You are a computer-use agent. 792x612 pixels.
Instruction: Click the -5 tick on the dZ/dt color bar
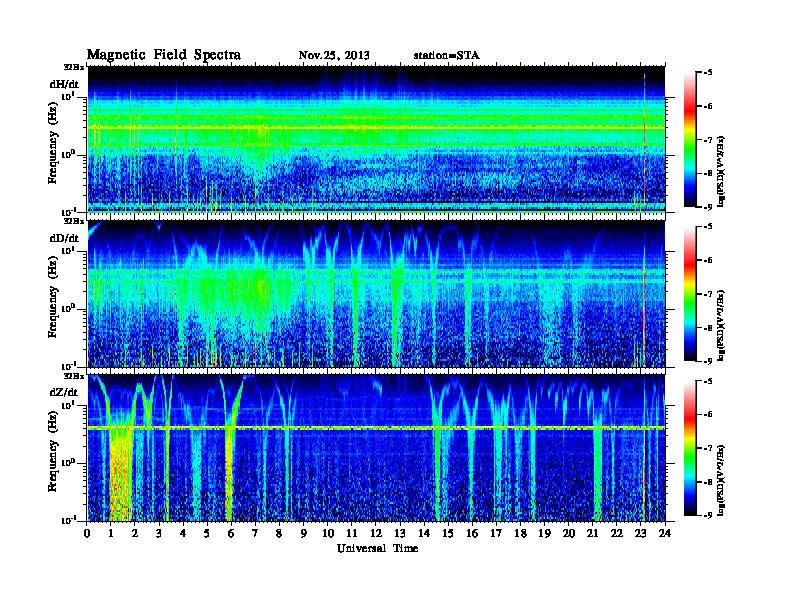coord(708,381)
